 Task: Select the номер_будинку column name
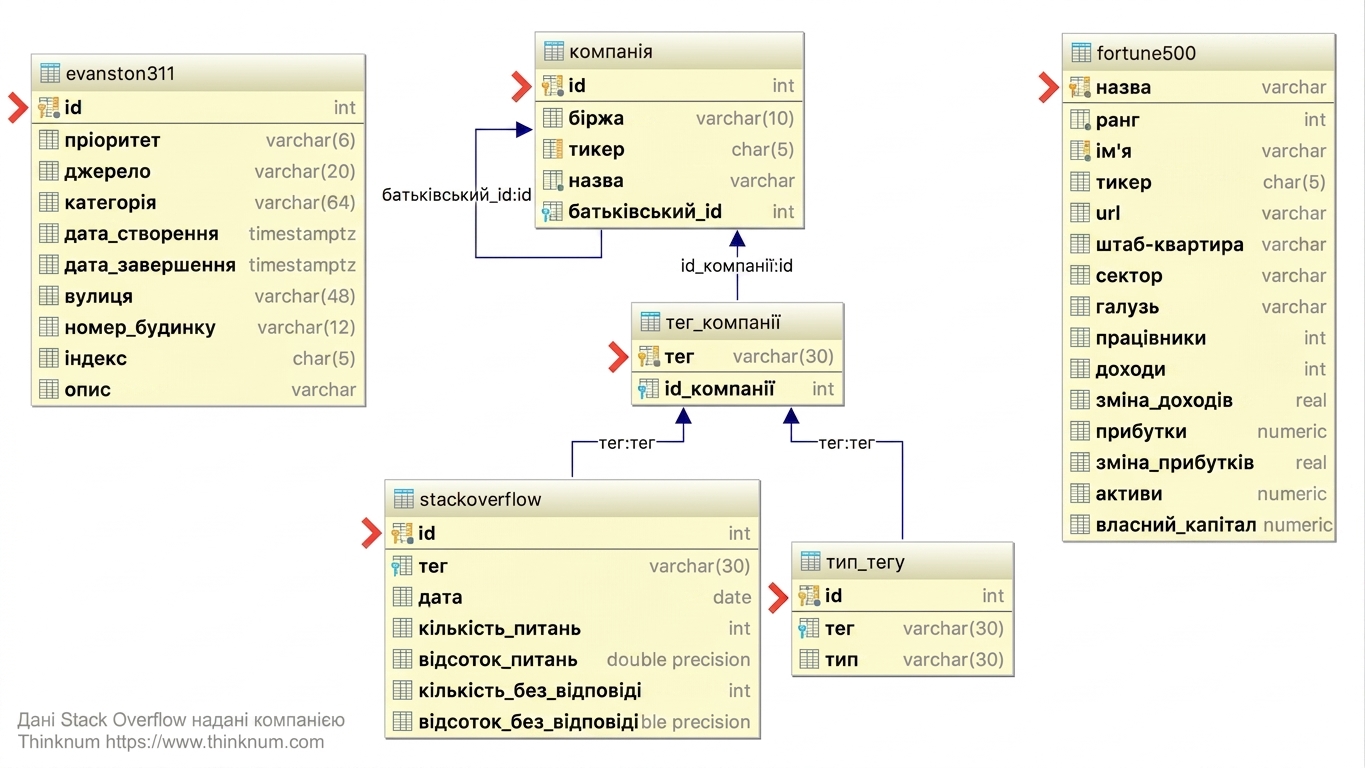point(140,327)
